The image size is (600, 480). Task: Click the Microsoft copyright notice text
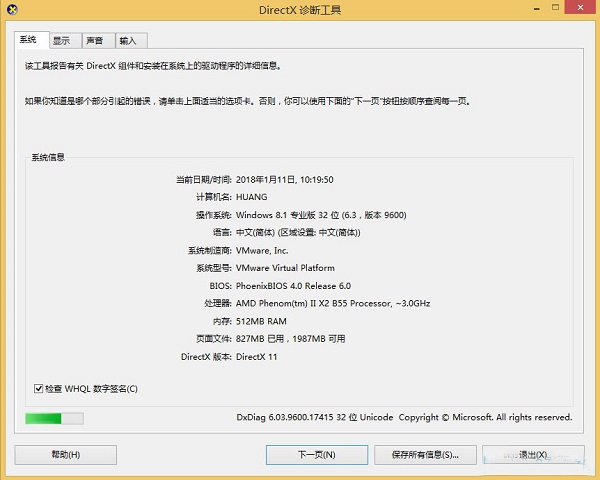coord(485,417)
